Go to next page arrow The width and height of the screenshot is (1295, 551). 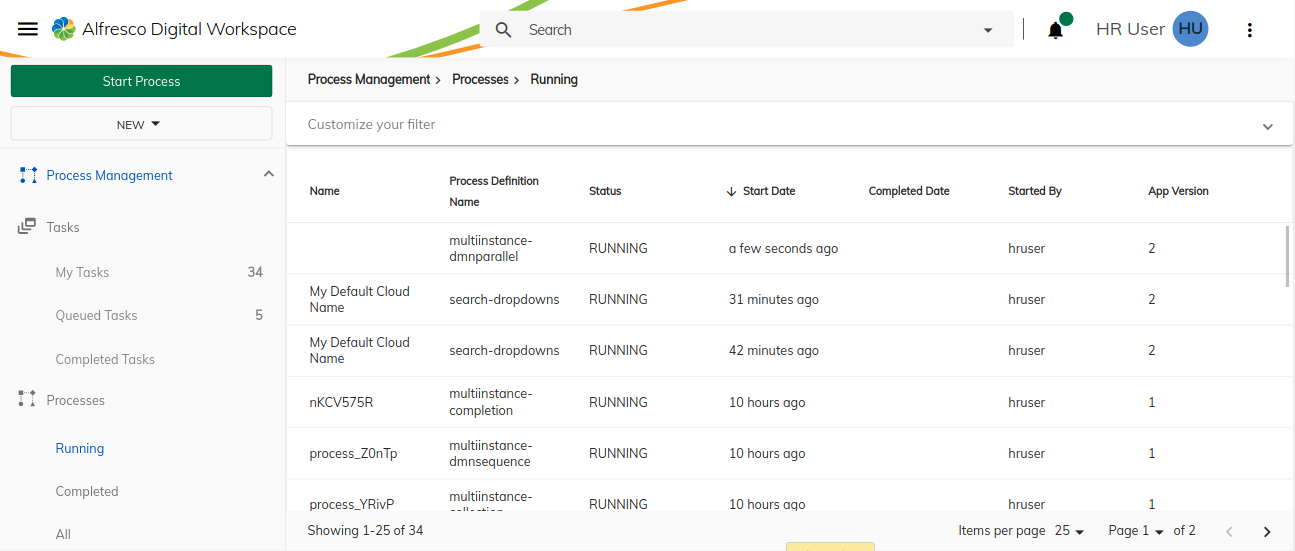point(1267,531)
